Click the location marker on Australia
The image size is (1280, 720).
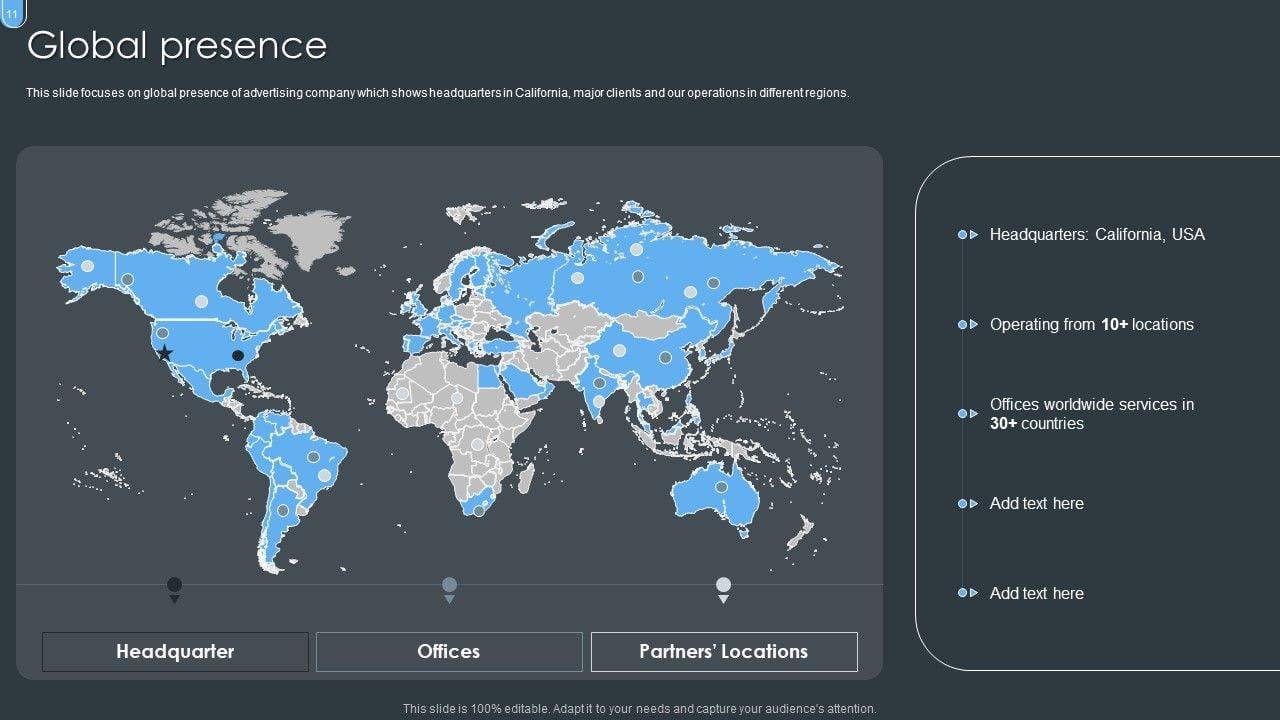tap(721, 487)
